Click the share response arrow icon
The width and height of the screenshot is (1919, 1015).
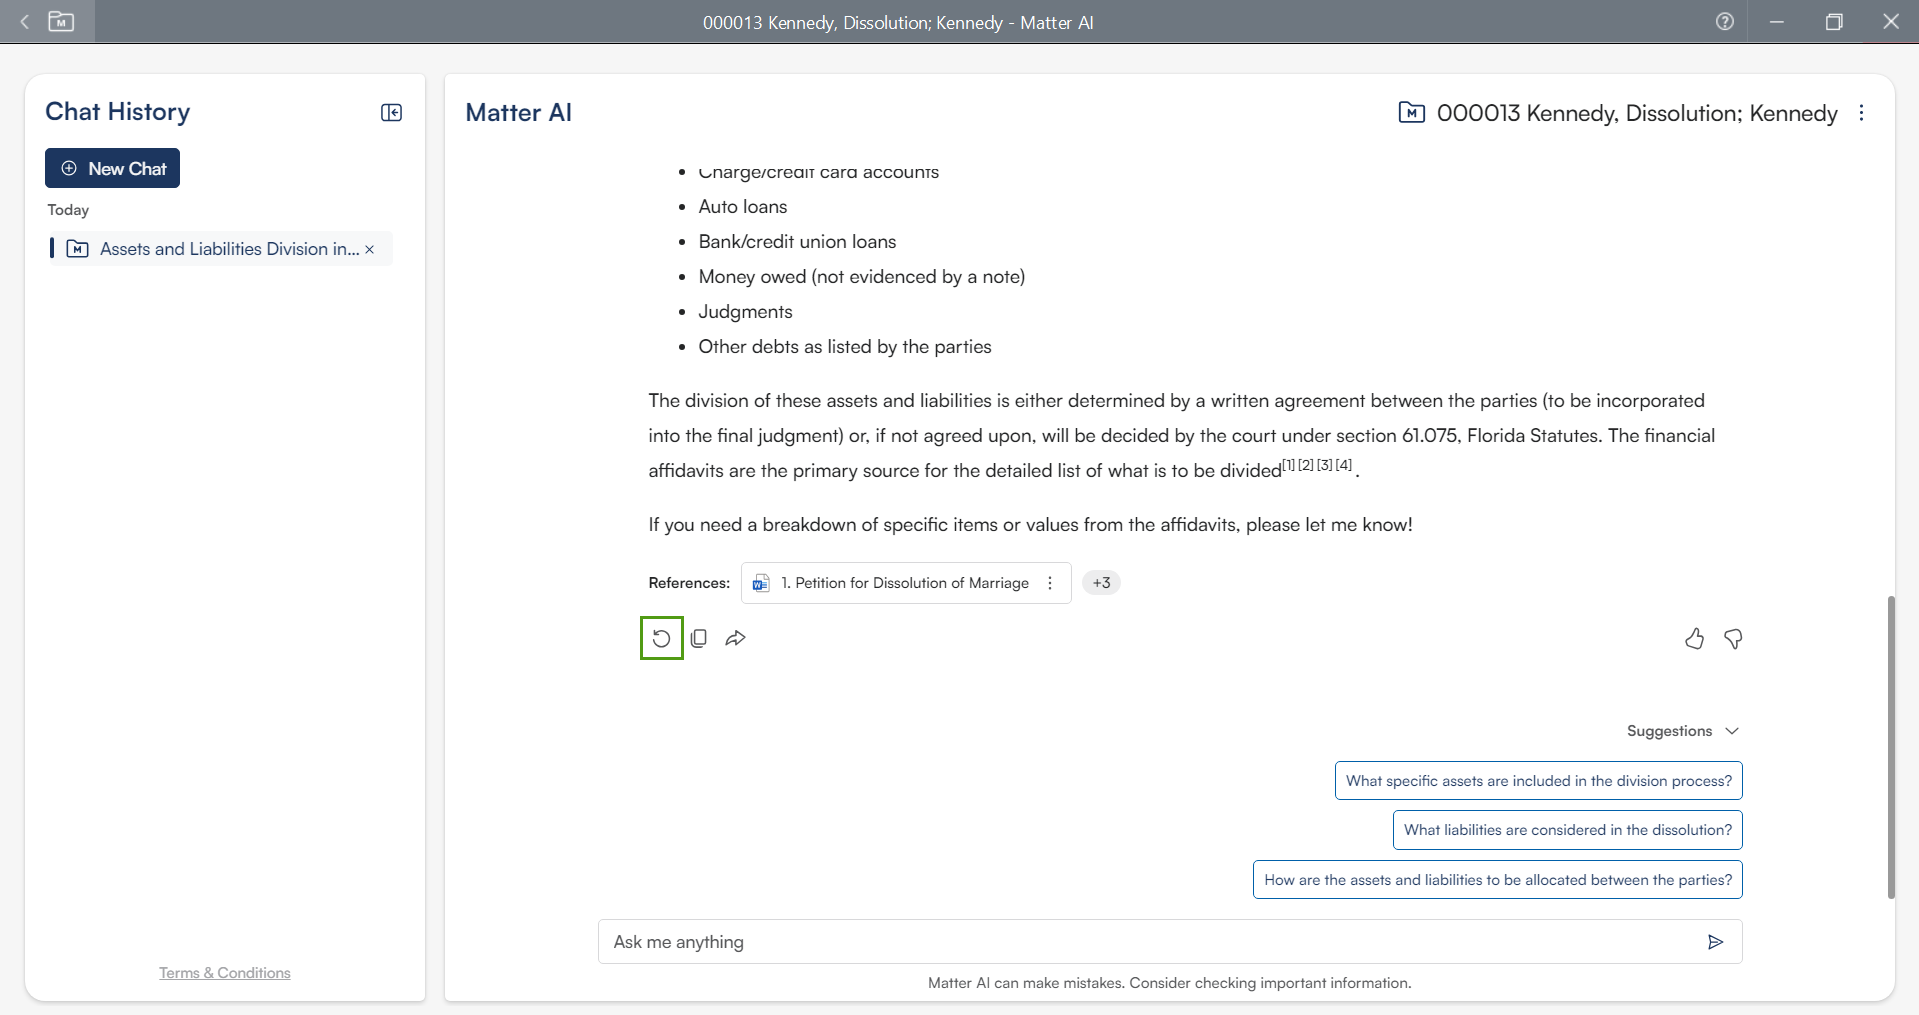[x=736, y=638]
